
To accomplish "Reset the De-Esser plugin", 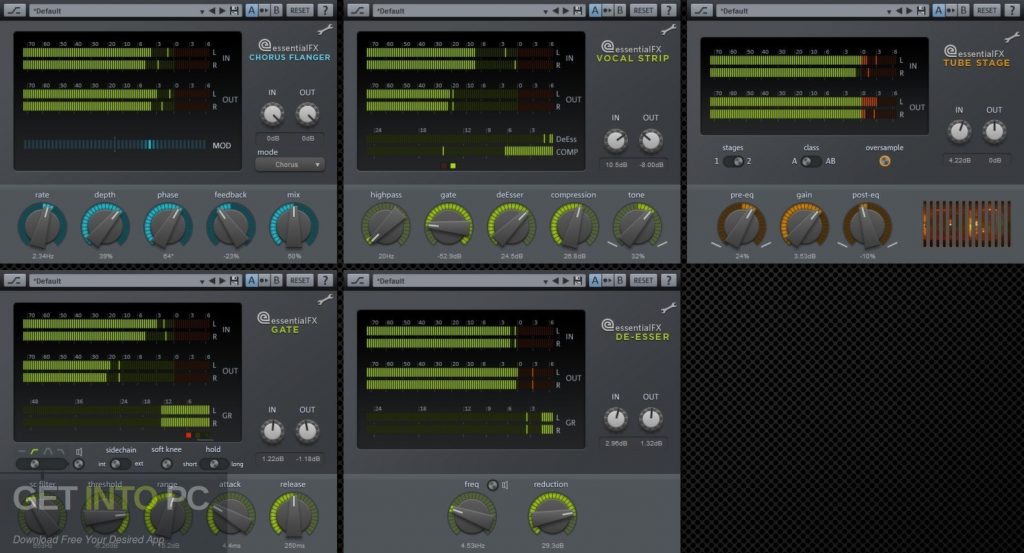I will point(643,281).
